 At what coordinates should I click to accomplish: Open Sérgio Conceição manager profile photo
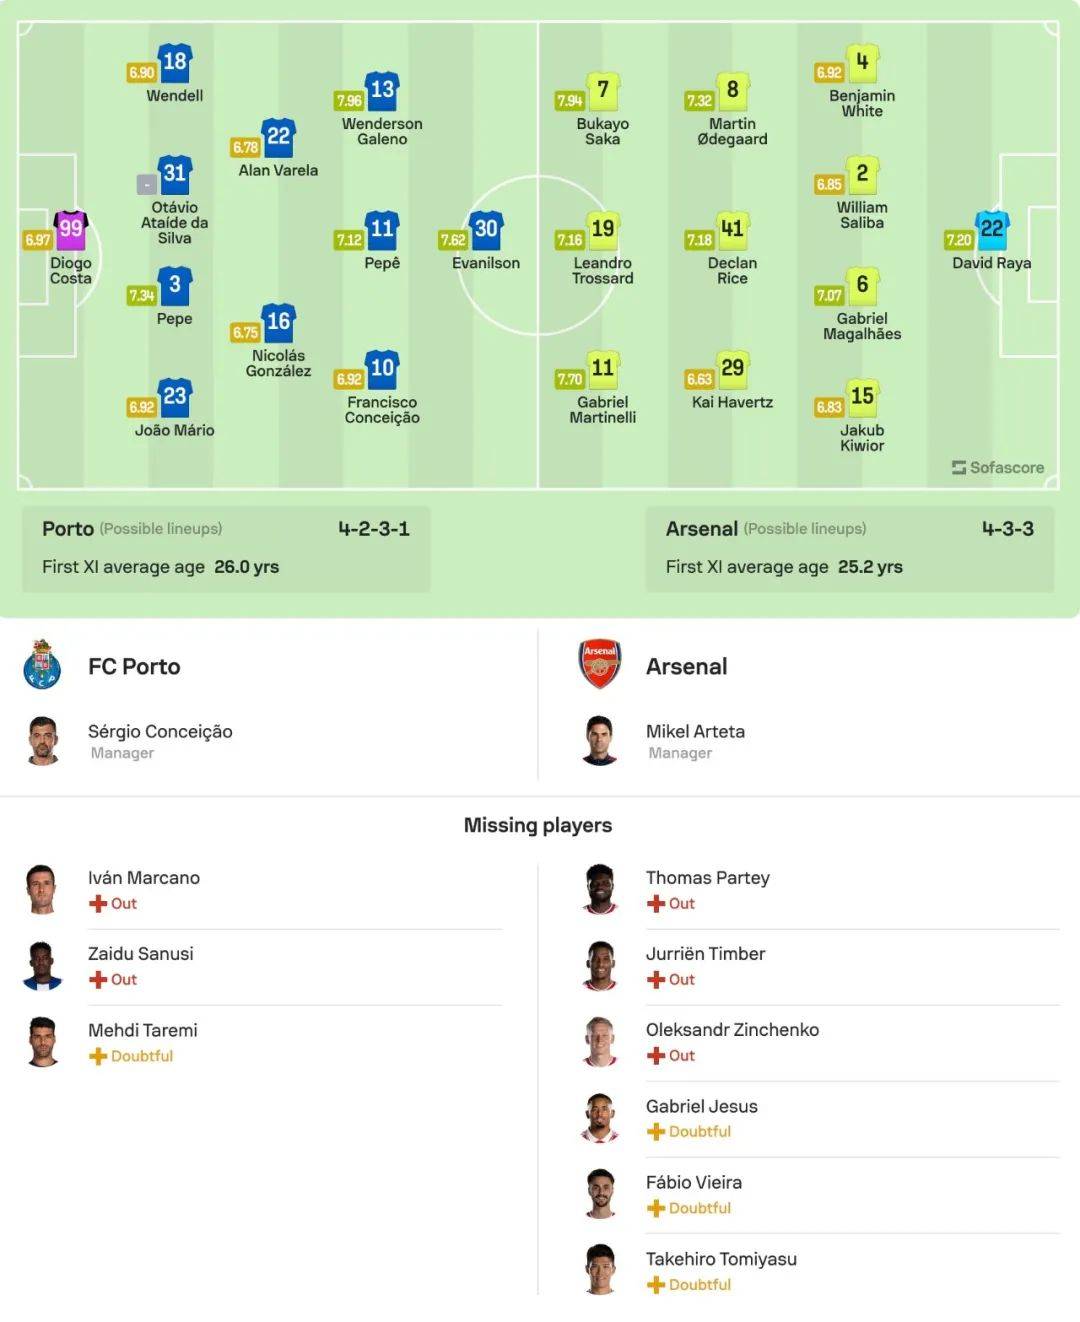pos(43,740)
